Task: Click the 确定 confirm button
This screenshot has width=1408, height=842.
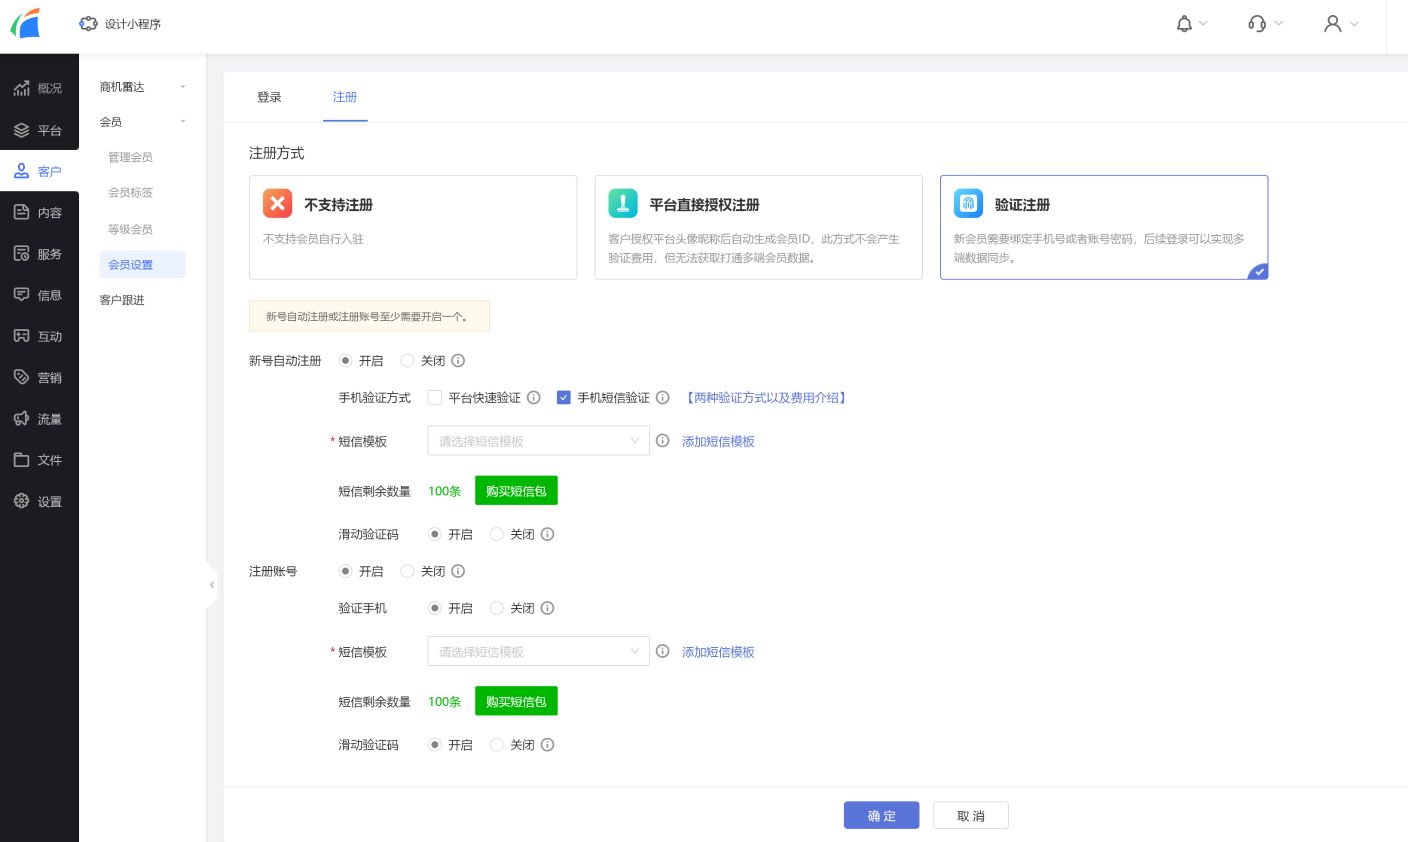Action: pos(881,815)
